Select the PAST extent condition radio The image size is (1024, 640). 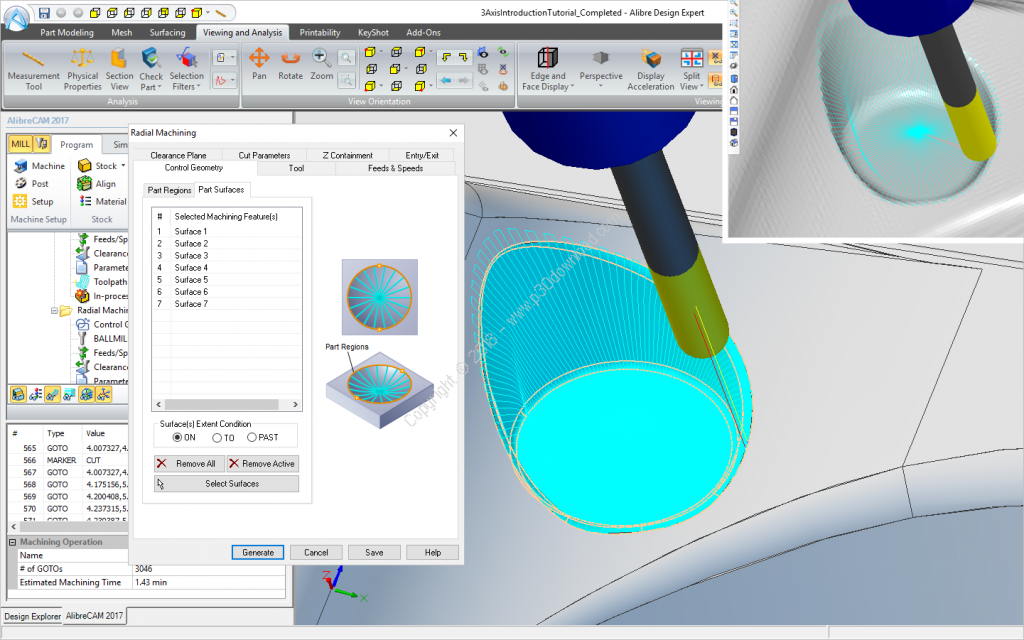click(251, 438)
